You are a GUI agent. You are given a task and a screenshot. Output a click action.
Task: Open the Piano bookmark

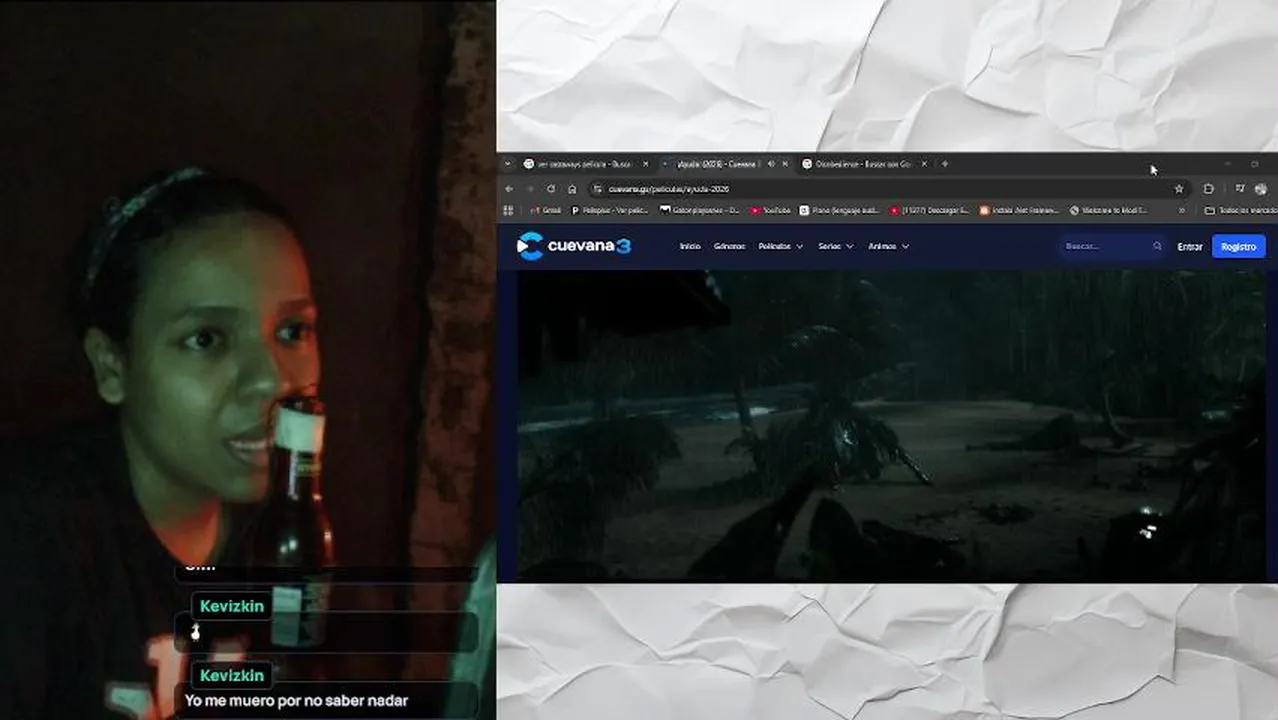[x=840, y=211]
